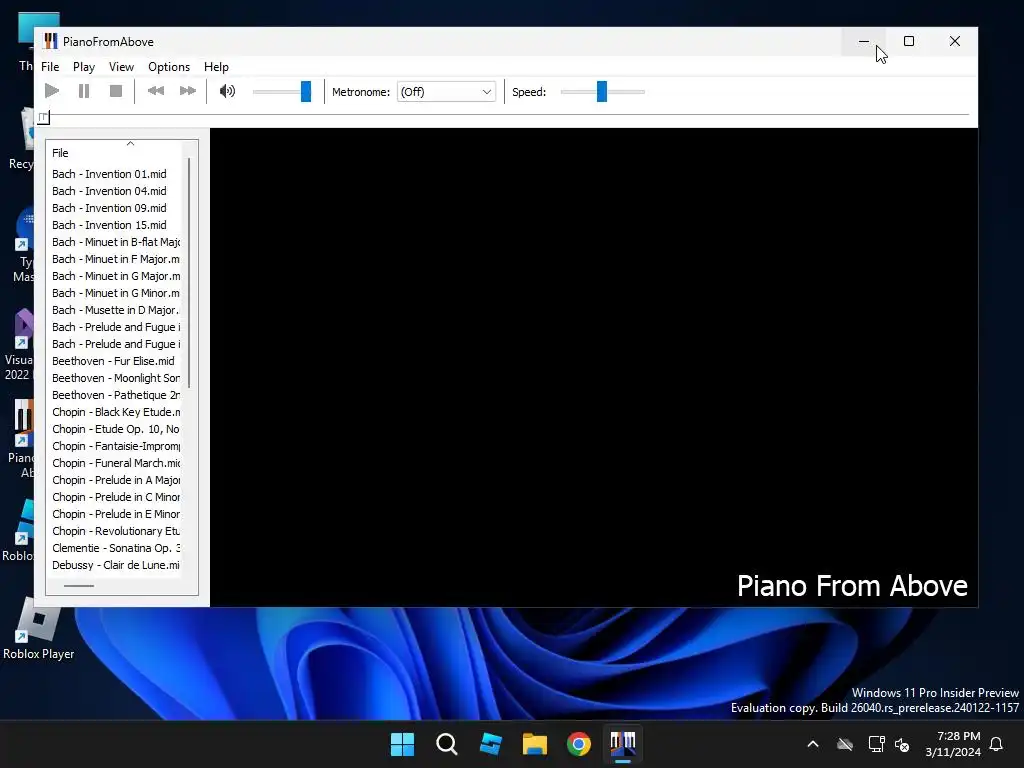The image size is (1024, 768).
Task: Select Chopin - Revolutionary Etude entry
Action: point(115,530)
